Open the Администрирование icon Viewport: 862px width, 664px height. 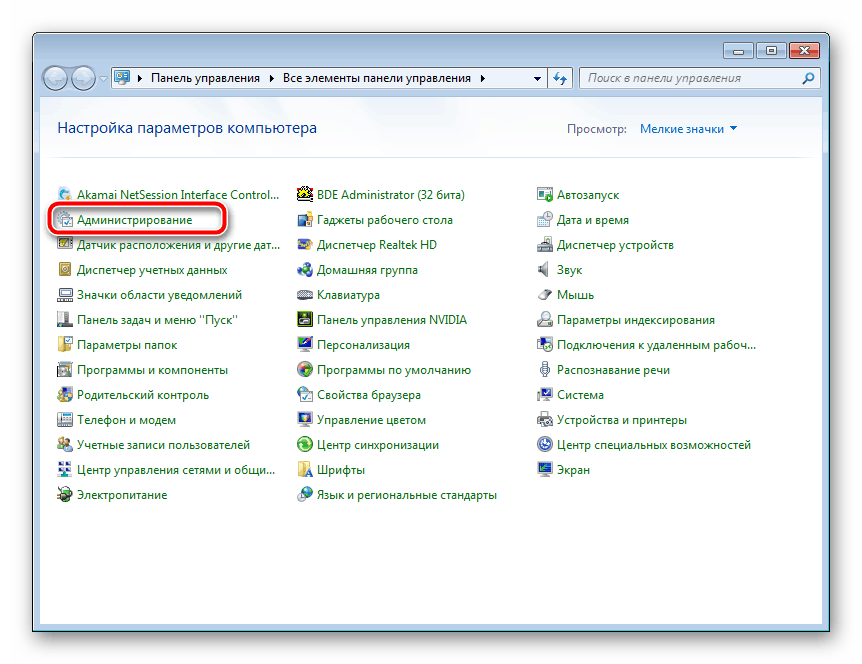(x=66, y=220)
